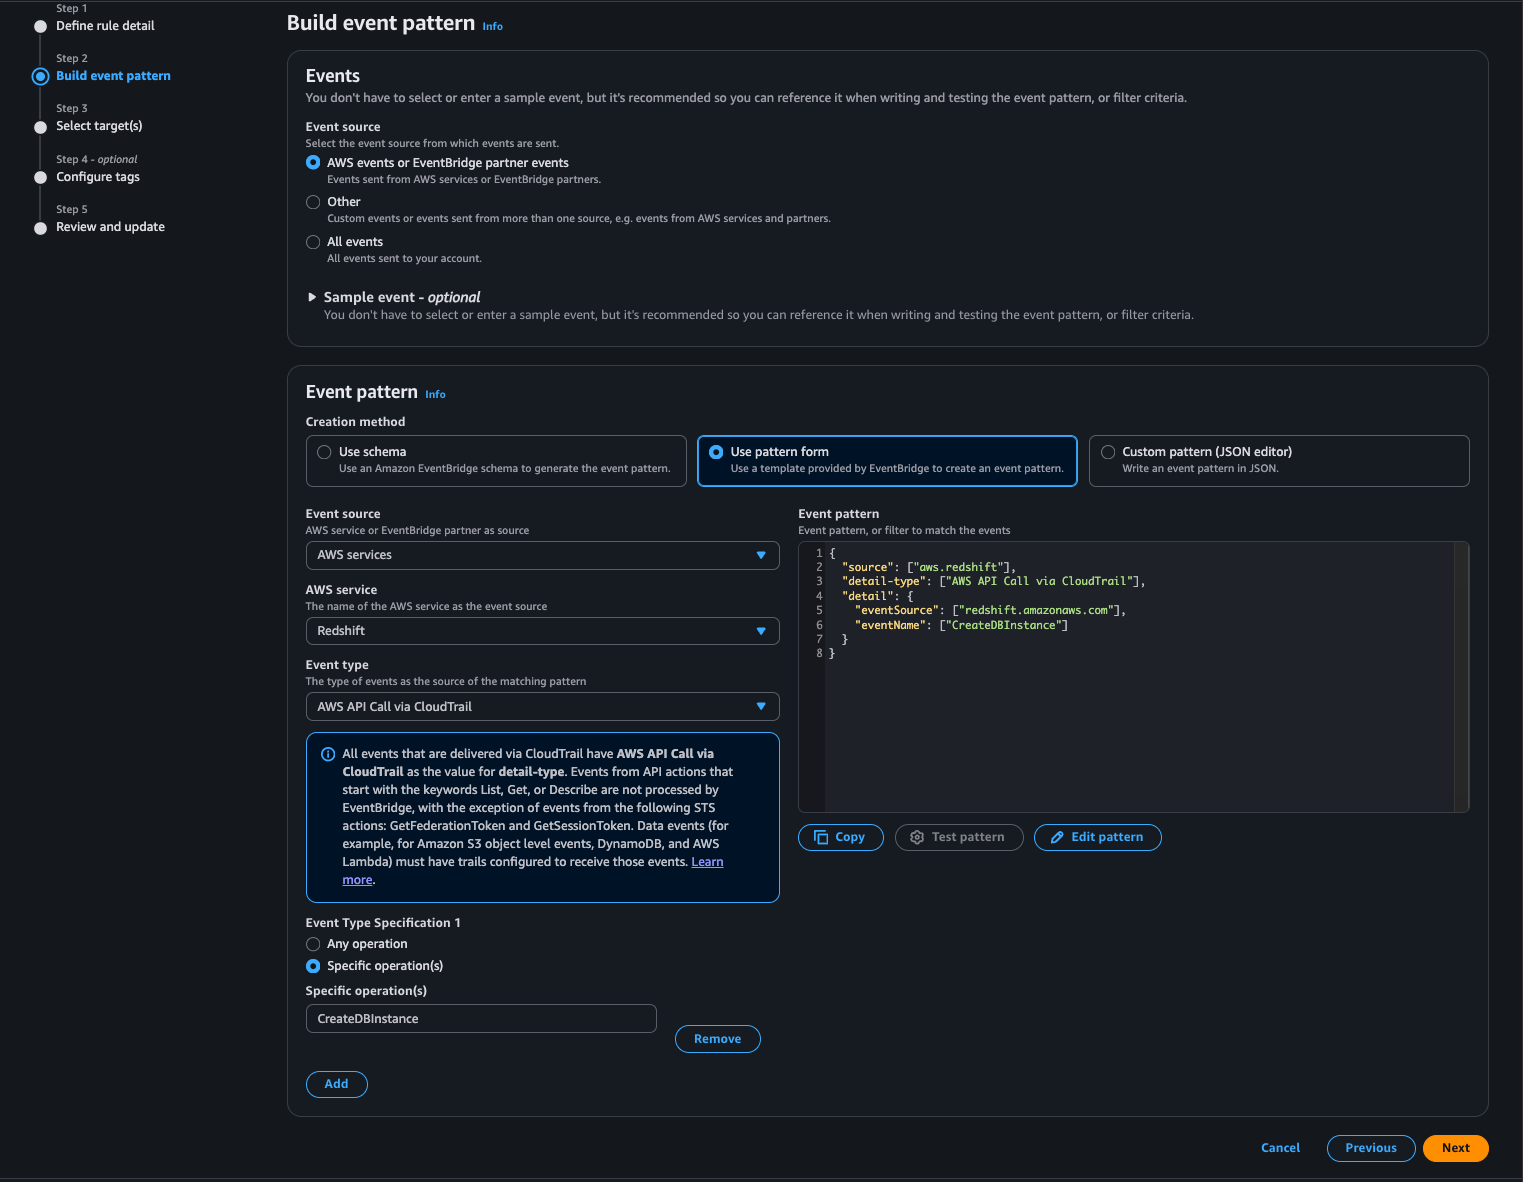Image resolution: width=1523 pixels, height=1182 pixels.
Task: Expand the Sample event optional section
Action: (312, 297)
